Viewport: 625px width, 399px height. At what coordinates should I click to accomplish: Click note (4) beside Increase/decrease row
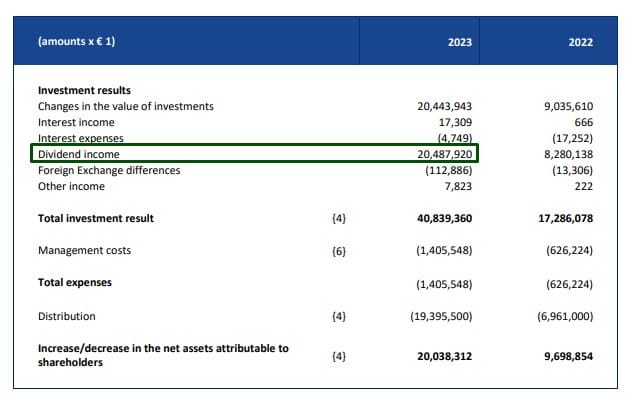[339, 356]
